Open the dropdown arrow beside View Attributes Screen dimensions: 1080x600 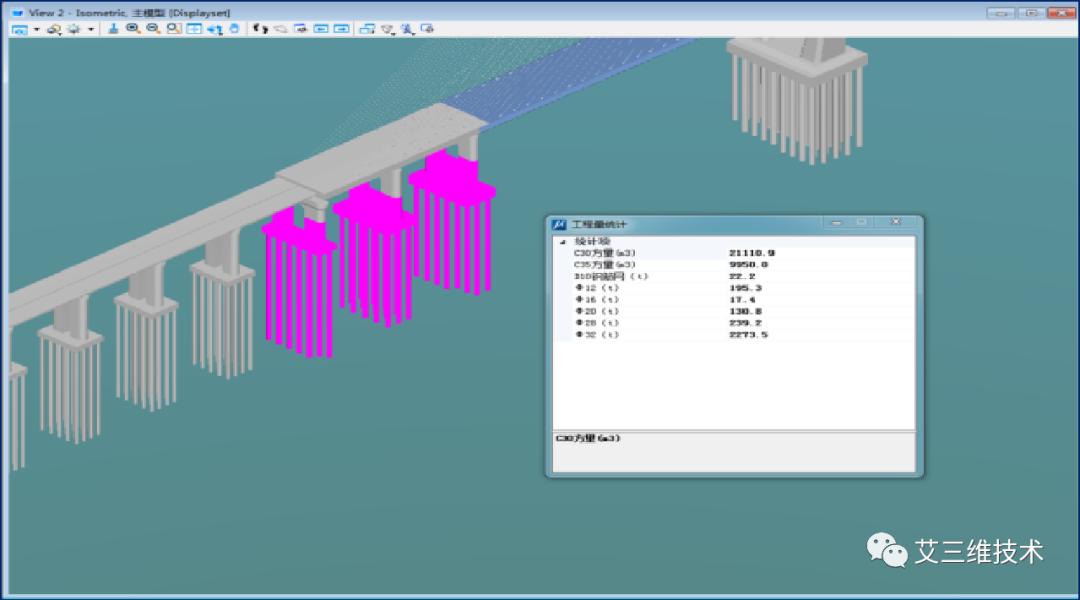[x=37, y=29]
